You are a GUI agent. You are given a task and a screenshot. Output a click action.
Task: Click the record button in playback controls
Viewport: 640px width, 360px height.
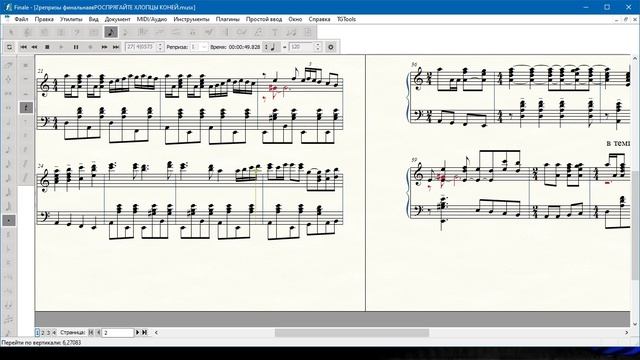point(90,47)
